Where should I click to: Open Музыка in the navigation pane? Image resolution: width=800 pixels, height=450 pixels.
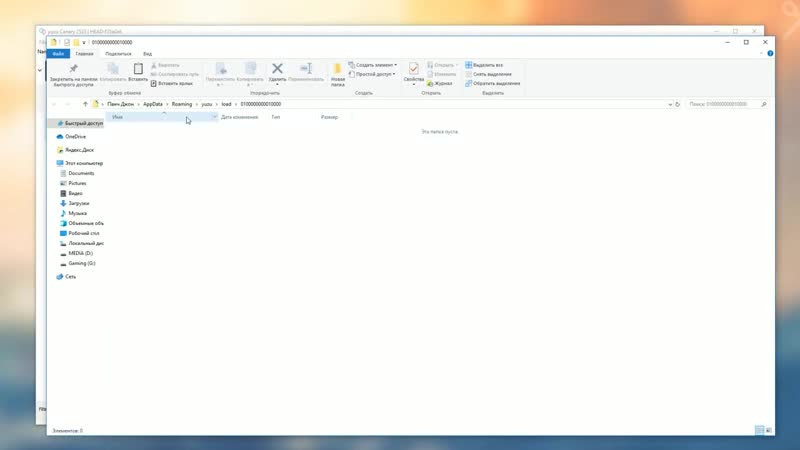[x=73, y=213]
